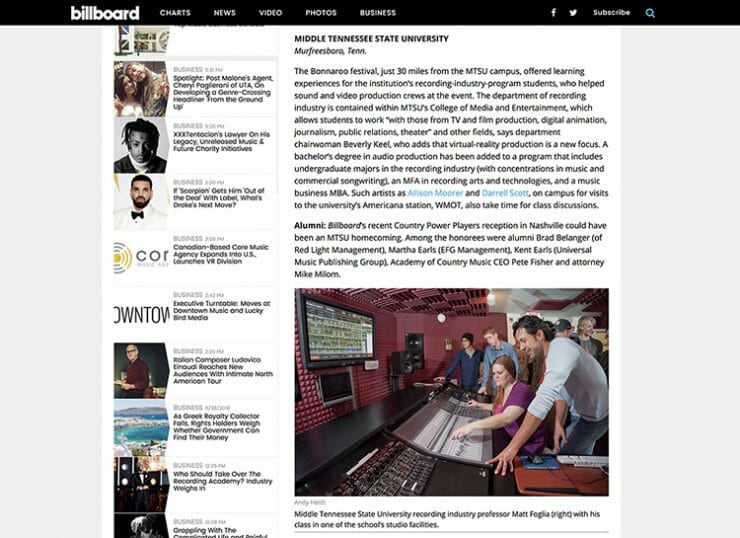Open the search magnifier icon
This screenshot has width=740, height=538.
pos(650,13)
